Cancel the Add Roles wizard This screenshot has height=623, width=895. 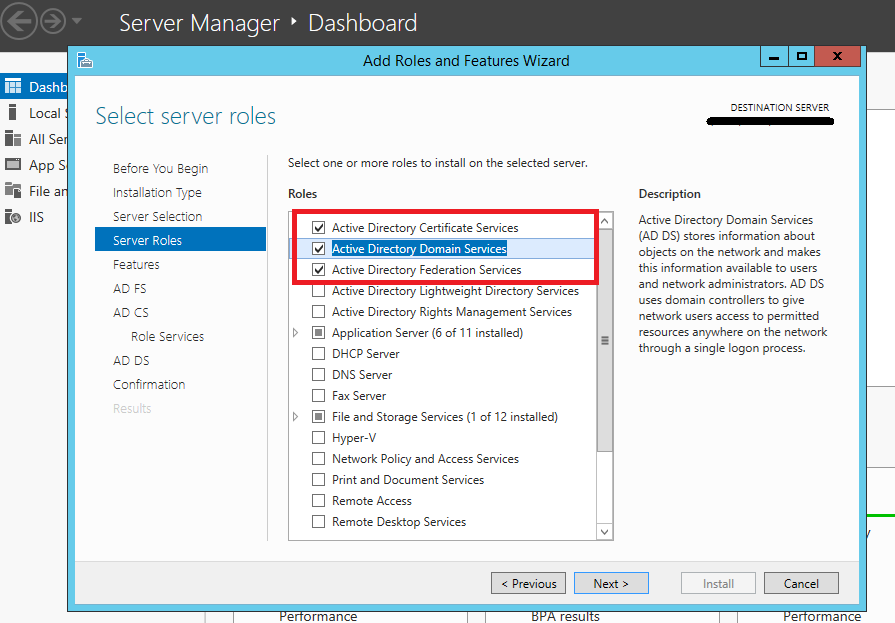point(801,584)
